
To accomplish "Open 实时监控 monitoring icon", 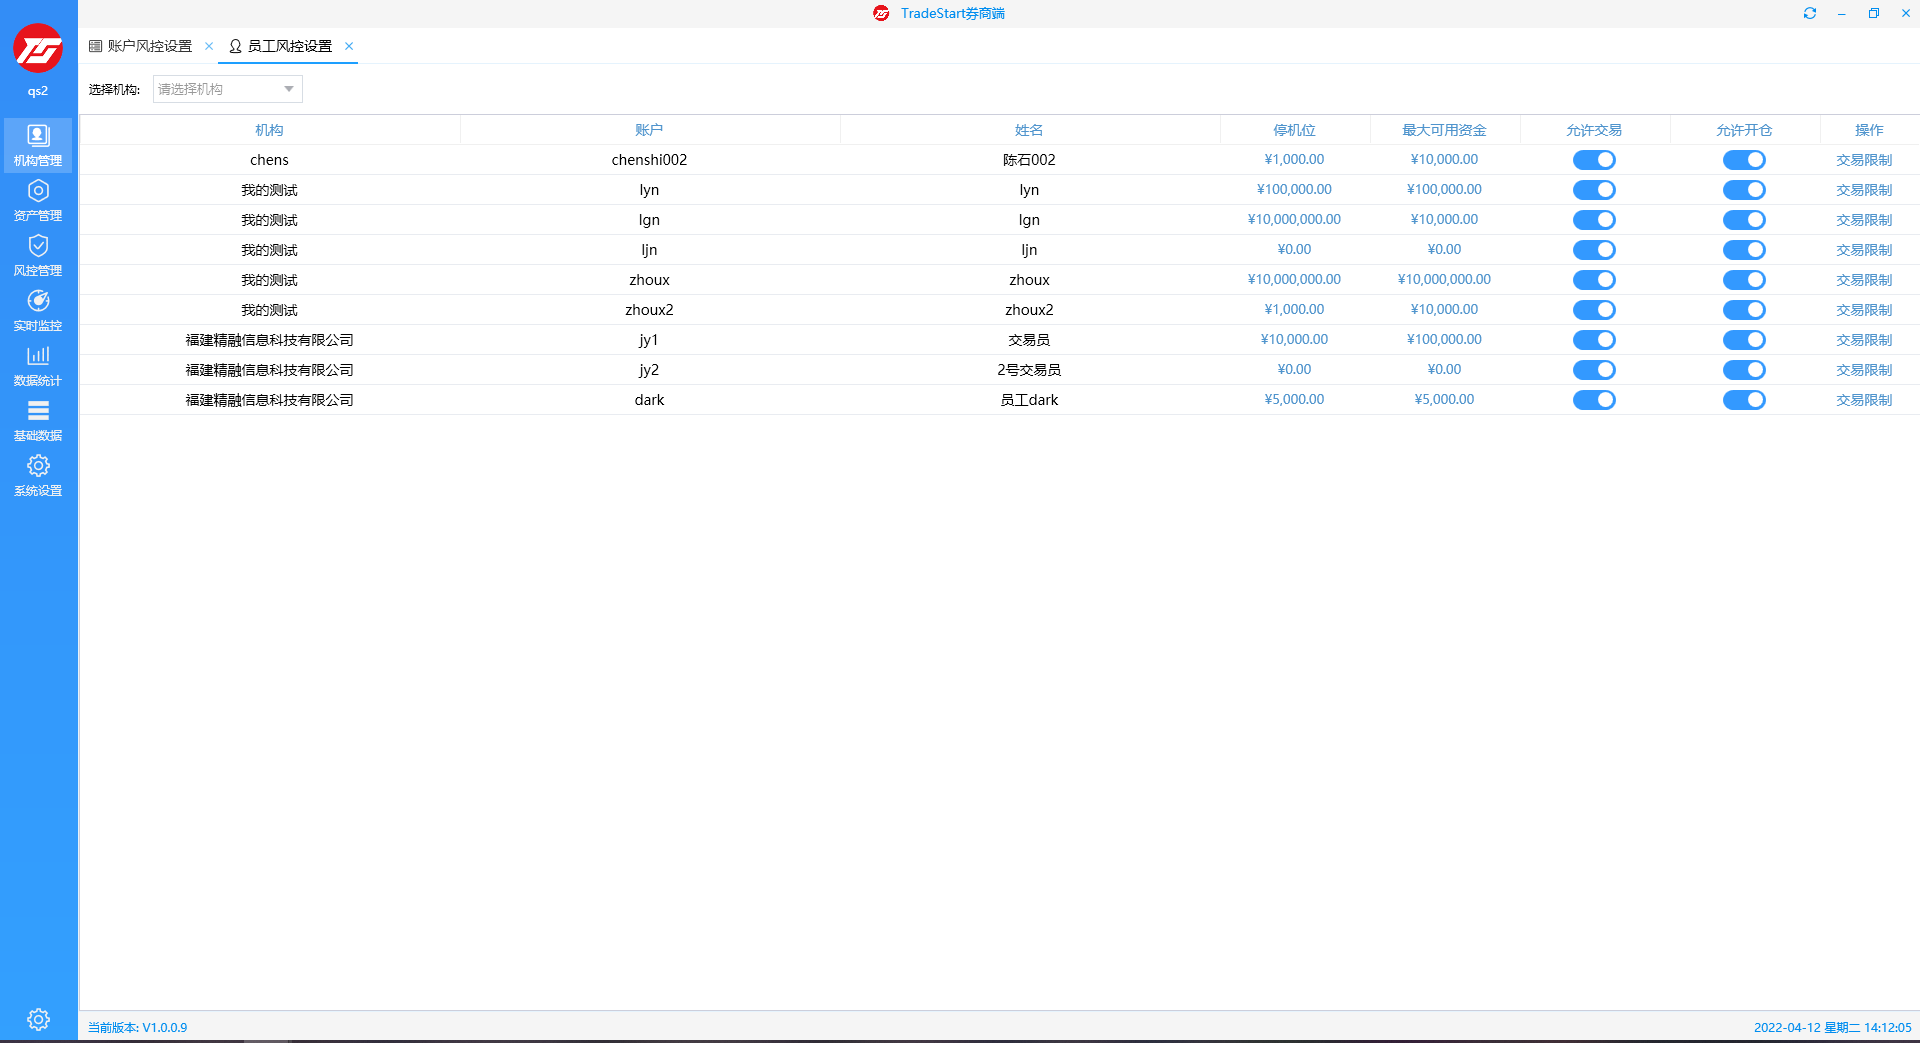I will pos(38,310).
